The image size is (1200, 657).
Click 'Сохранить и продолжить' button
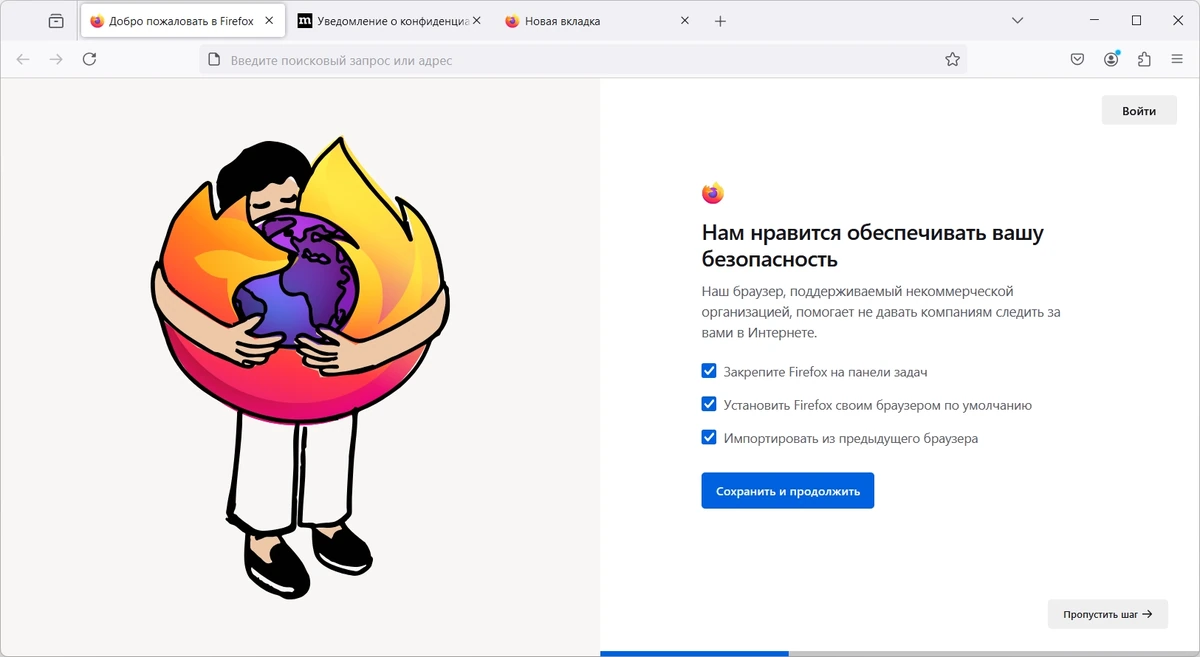click(788, 491)
